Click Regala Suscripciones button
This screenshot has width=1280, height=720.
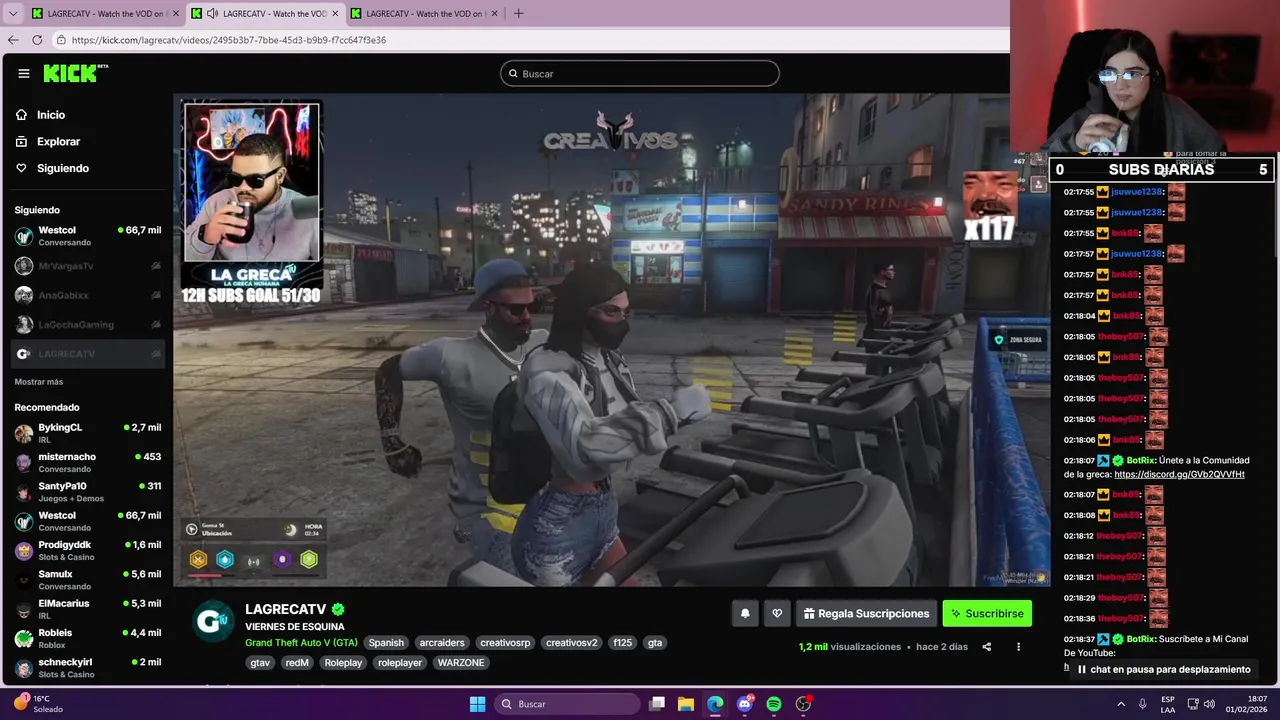[x=867, y=614]
